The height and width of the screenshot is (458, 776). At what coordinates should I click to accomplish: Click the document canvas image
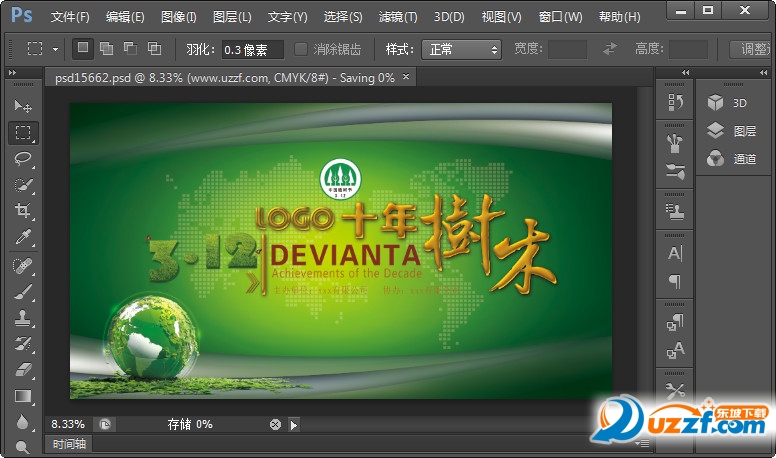(x=340, y=251)
